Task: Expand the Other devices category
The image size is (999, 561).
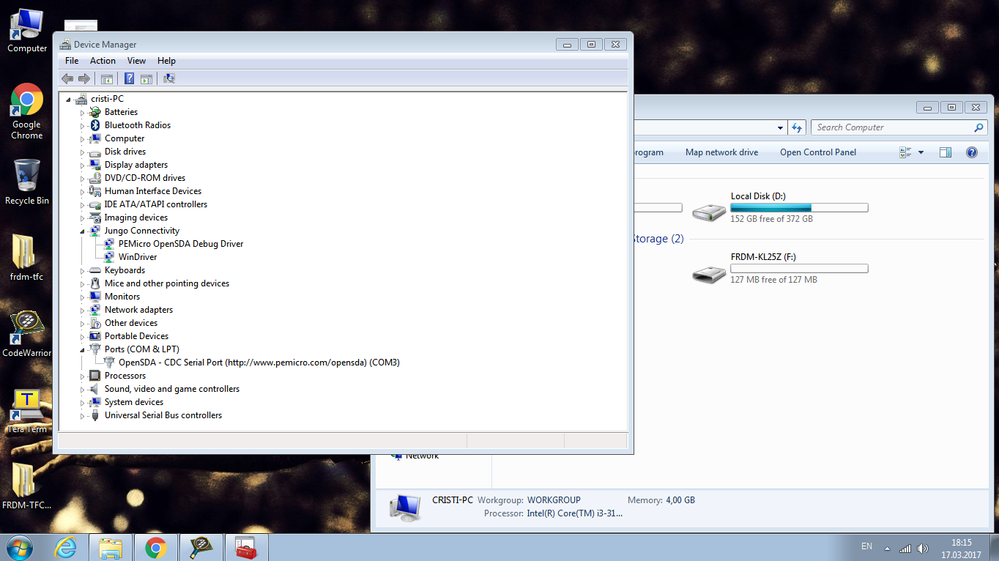Action: click(x=82, y=323)
